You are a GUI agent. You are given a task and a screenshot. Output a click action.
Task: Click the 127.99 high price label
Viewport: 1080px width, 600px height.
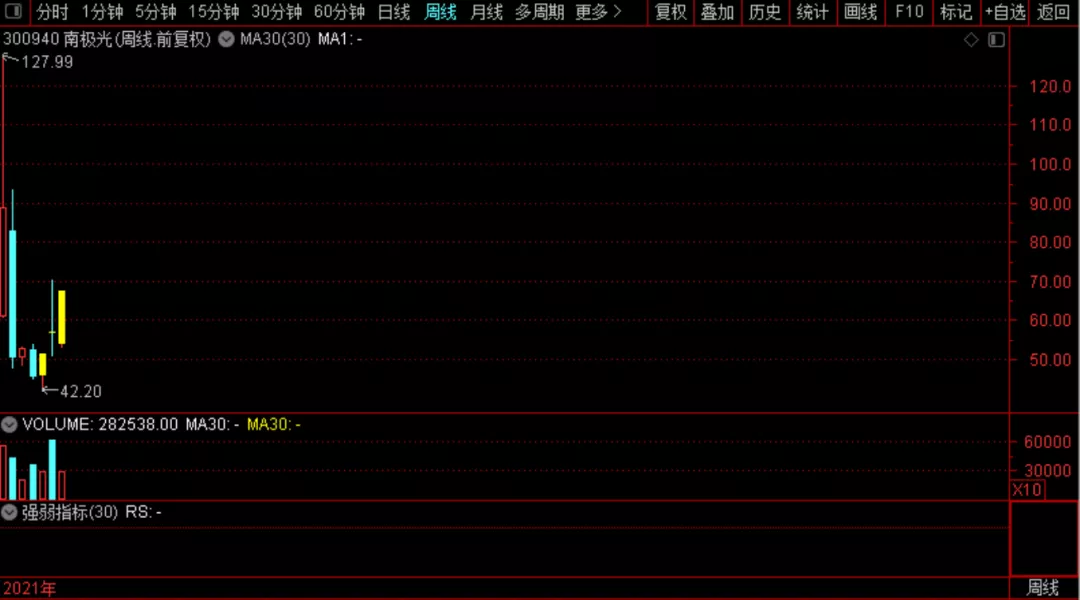click(47, 62)
